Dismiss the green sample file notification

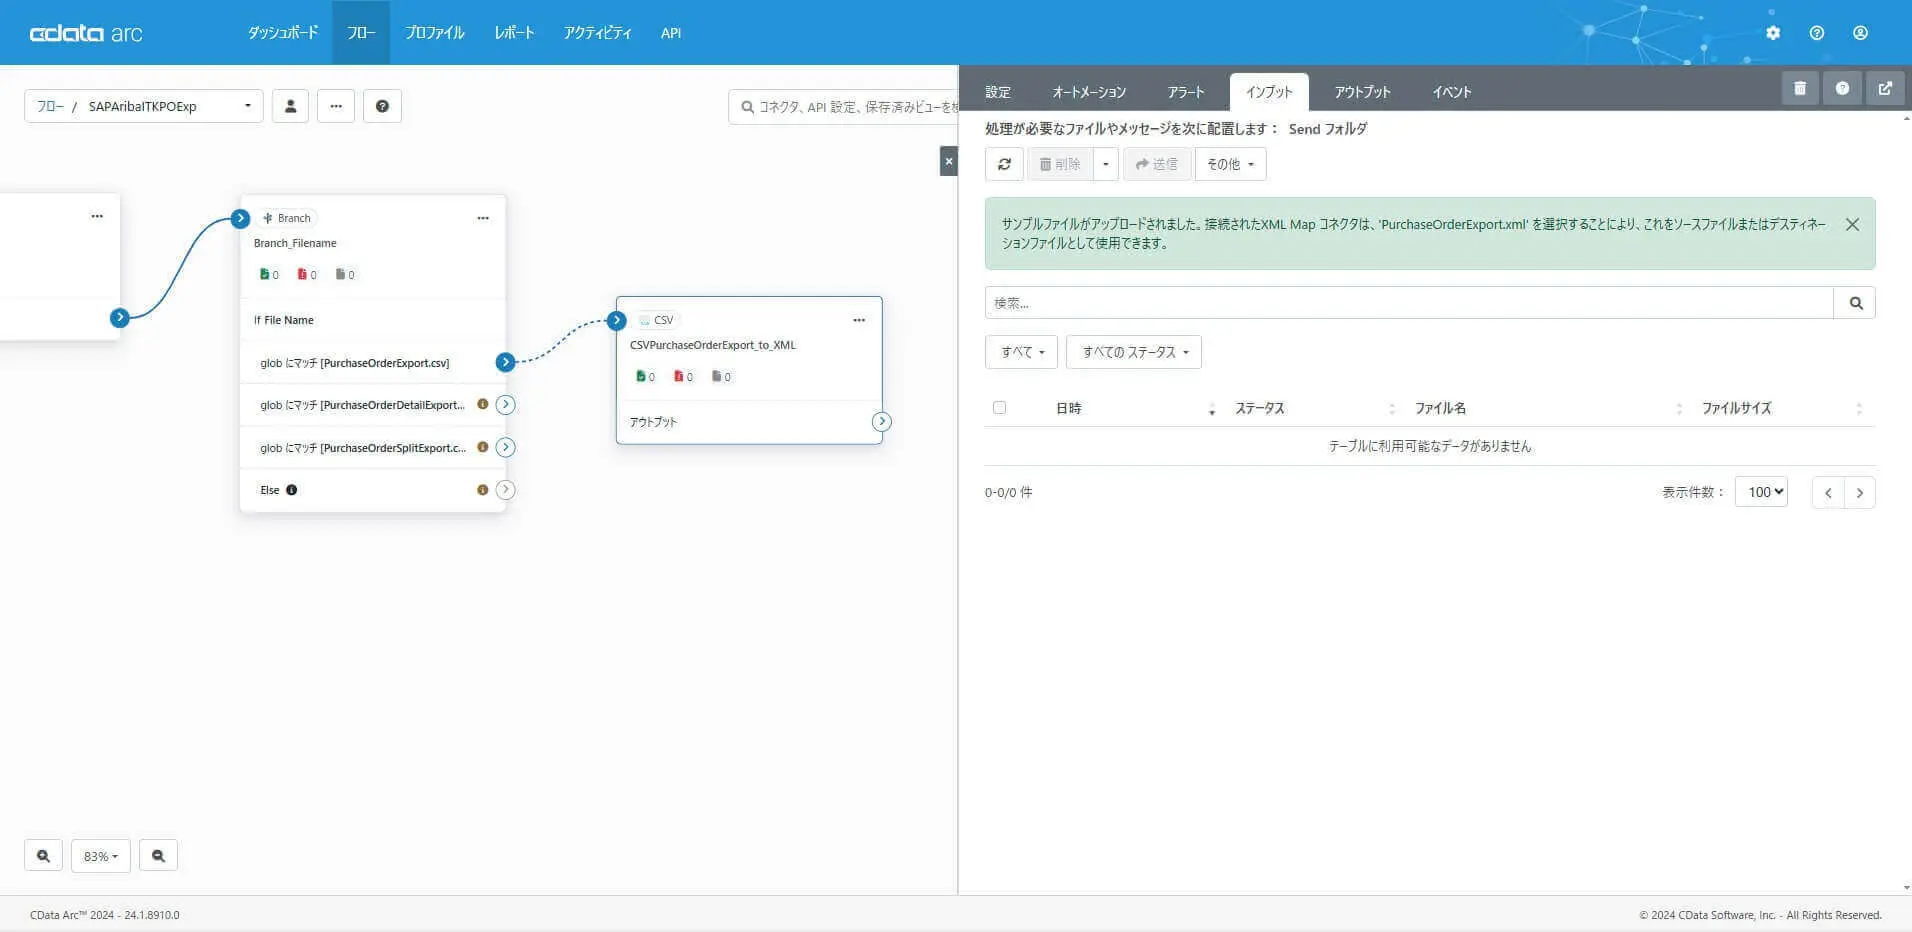[x=1852, y=224]
